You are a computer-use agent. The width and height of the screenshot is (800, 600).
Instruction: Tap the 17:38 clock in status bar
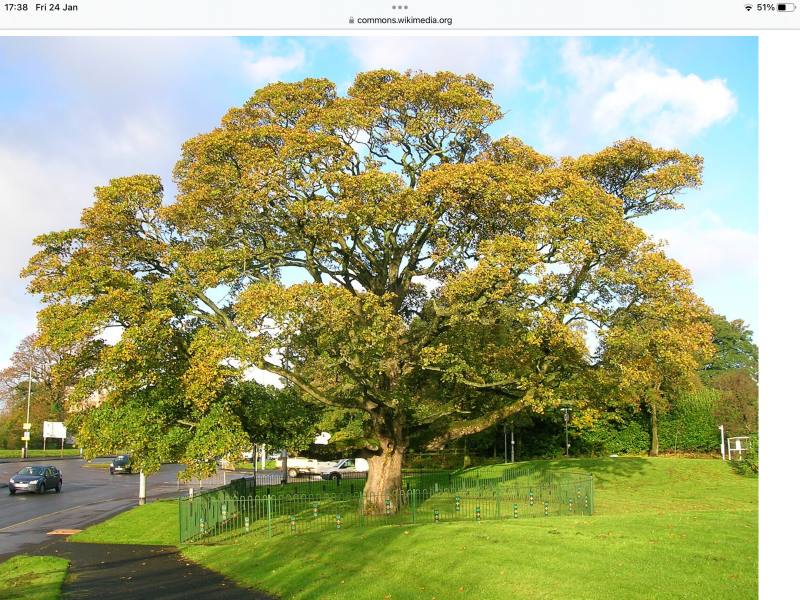[x=16, y=7]
